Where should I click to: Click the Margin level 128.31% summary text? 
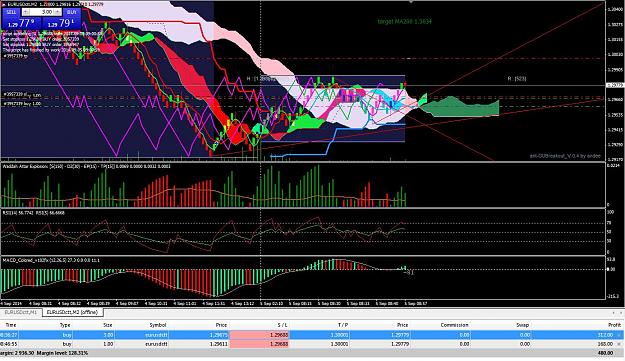62,353
